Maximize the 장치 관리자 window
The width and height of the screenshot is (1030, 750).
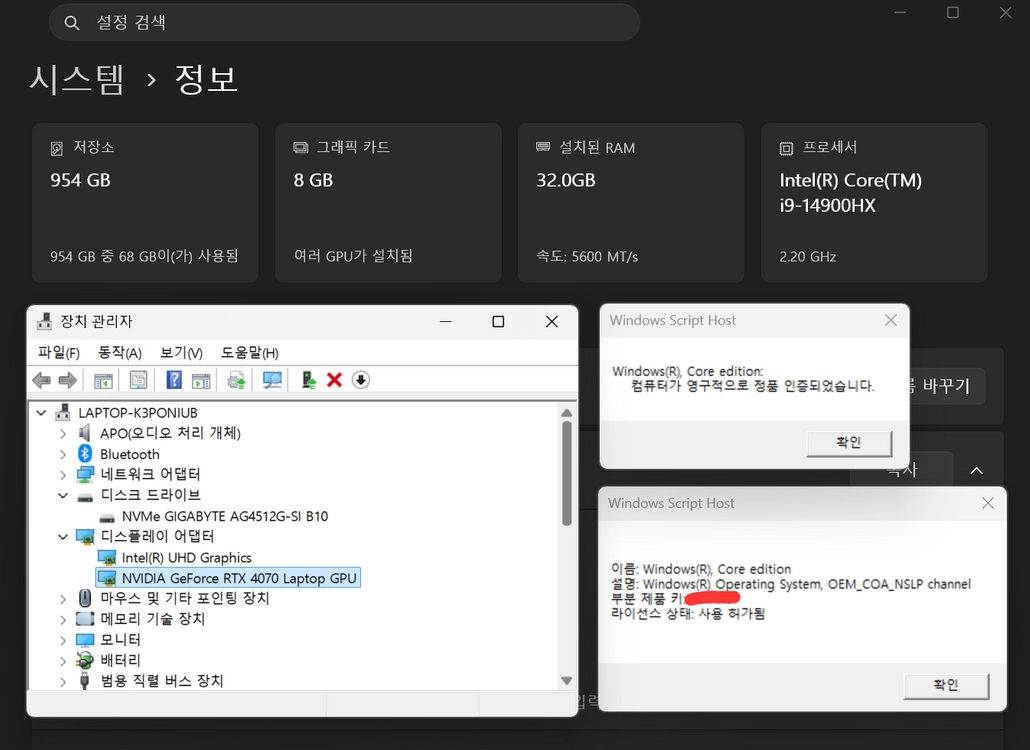click(498, 321)
